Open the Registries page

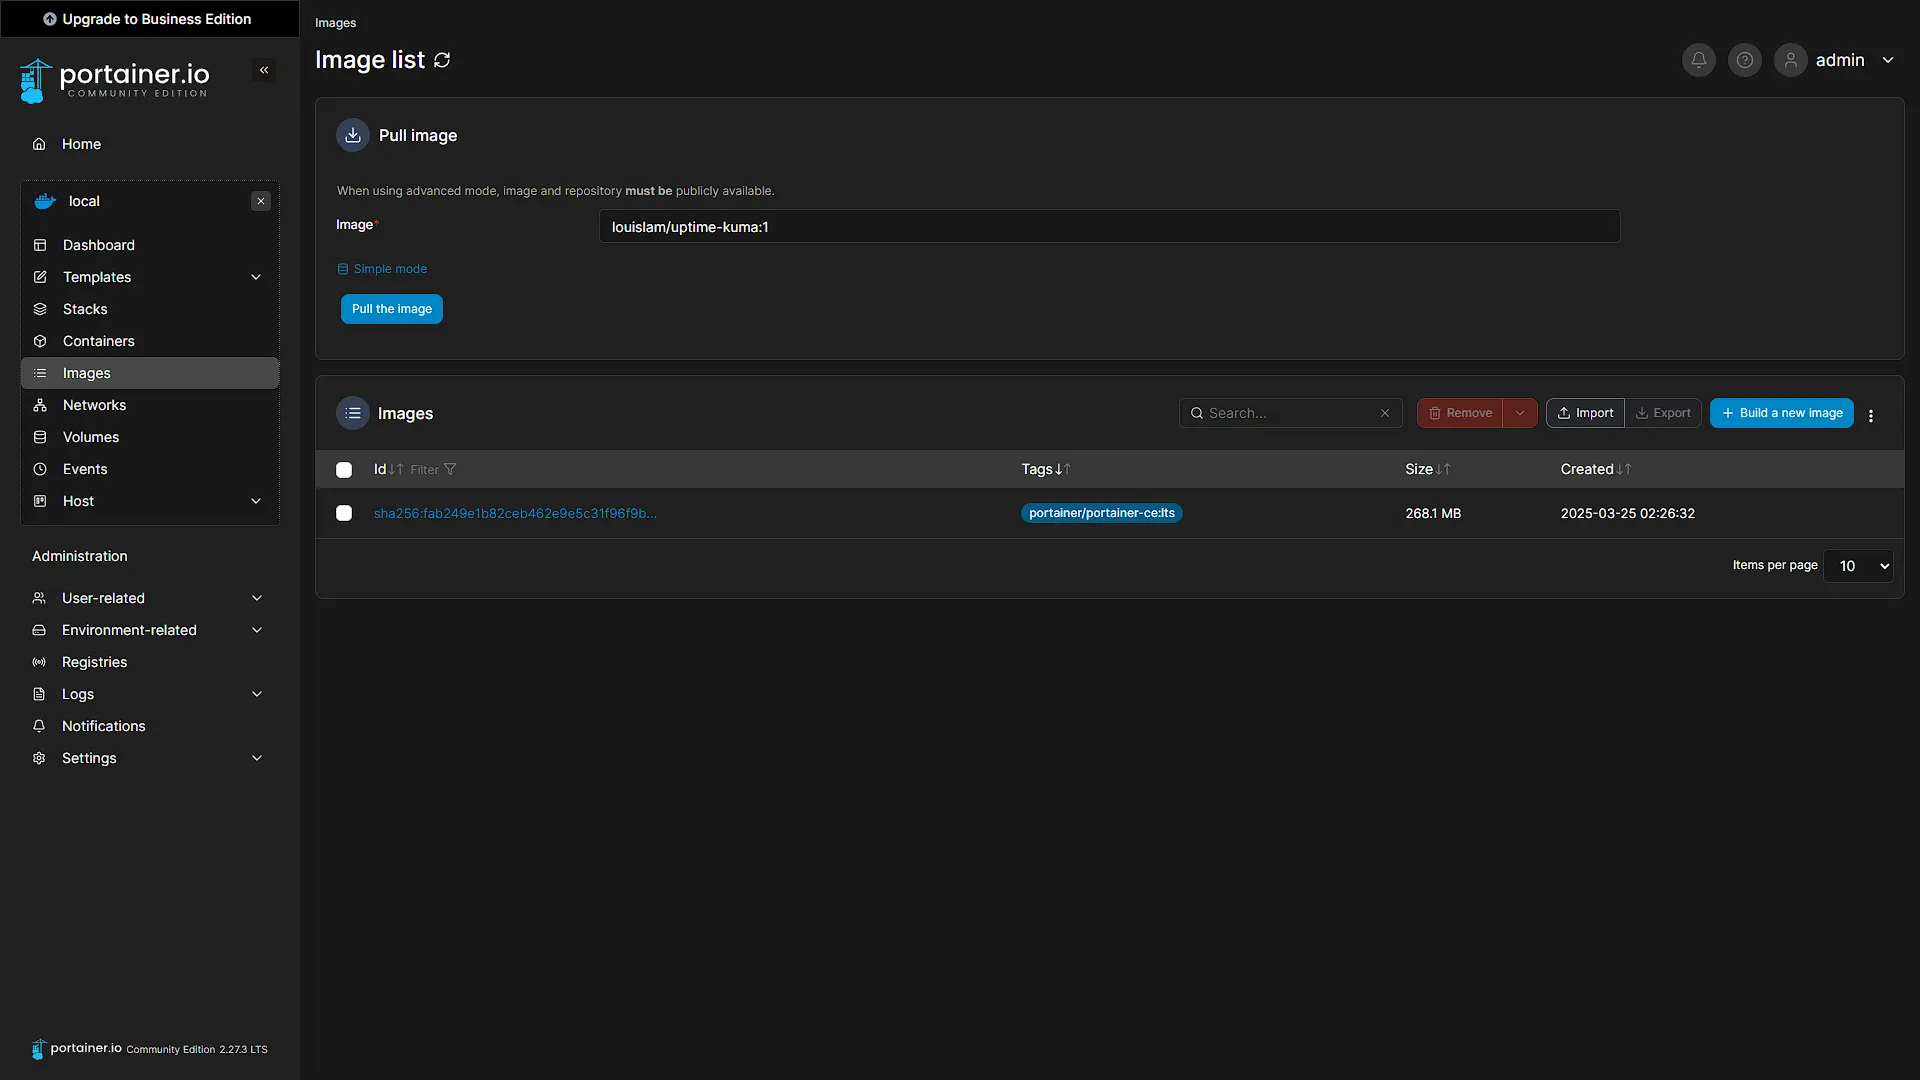click(x=150, y=662)
